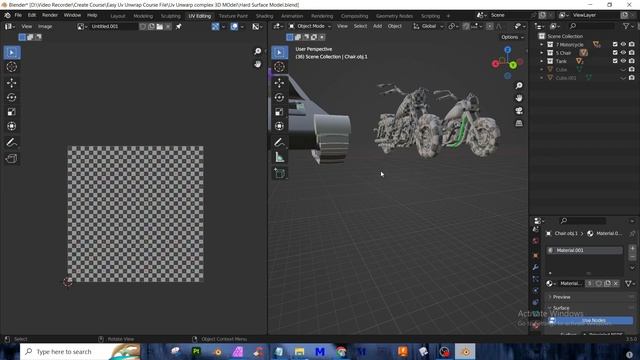This screenshot has width=640, height=360.
Task: Select the Rip Region tool in UV editor
Action: pos(11,159)
